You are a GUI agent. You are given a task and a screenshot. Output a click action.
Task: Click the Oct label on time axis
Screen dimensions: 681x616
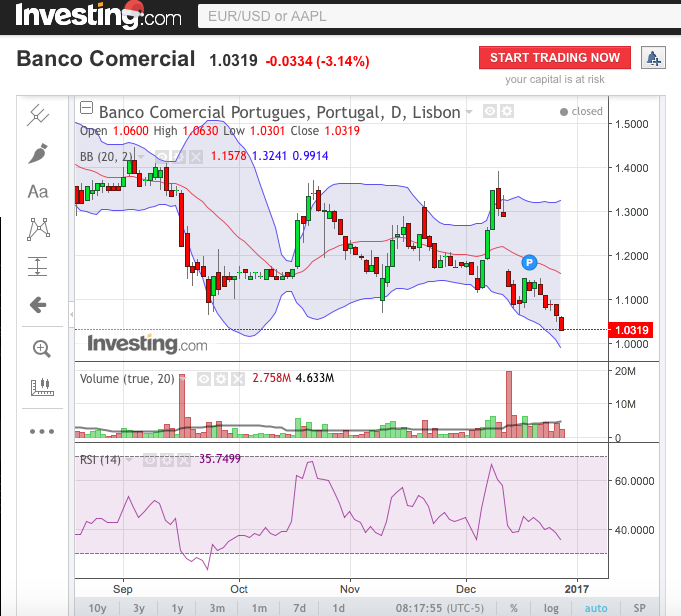239,589
